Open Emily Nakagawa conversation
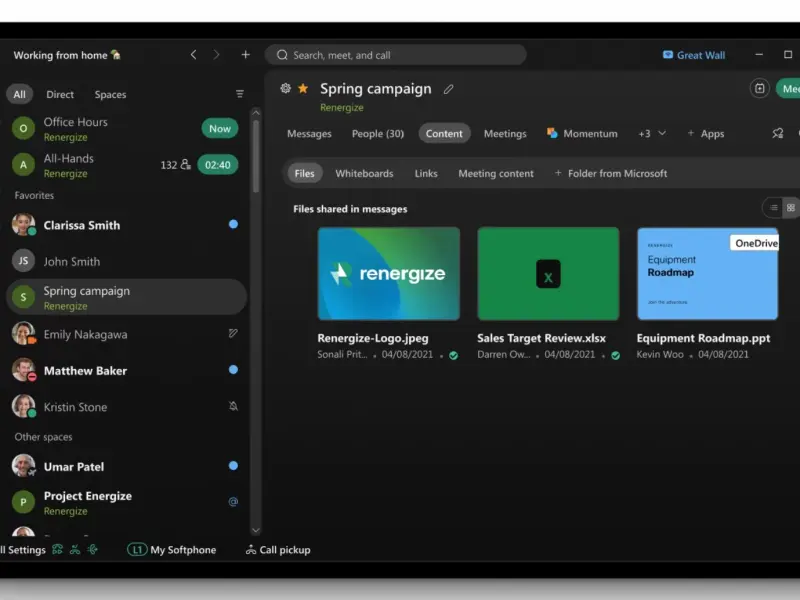Image resolution: width=800 pixels, height=600 pixels. [x=125, y=334]
